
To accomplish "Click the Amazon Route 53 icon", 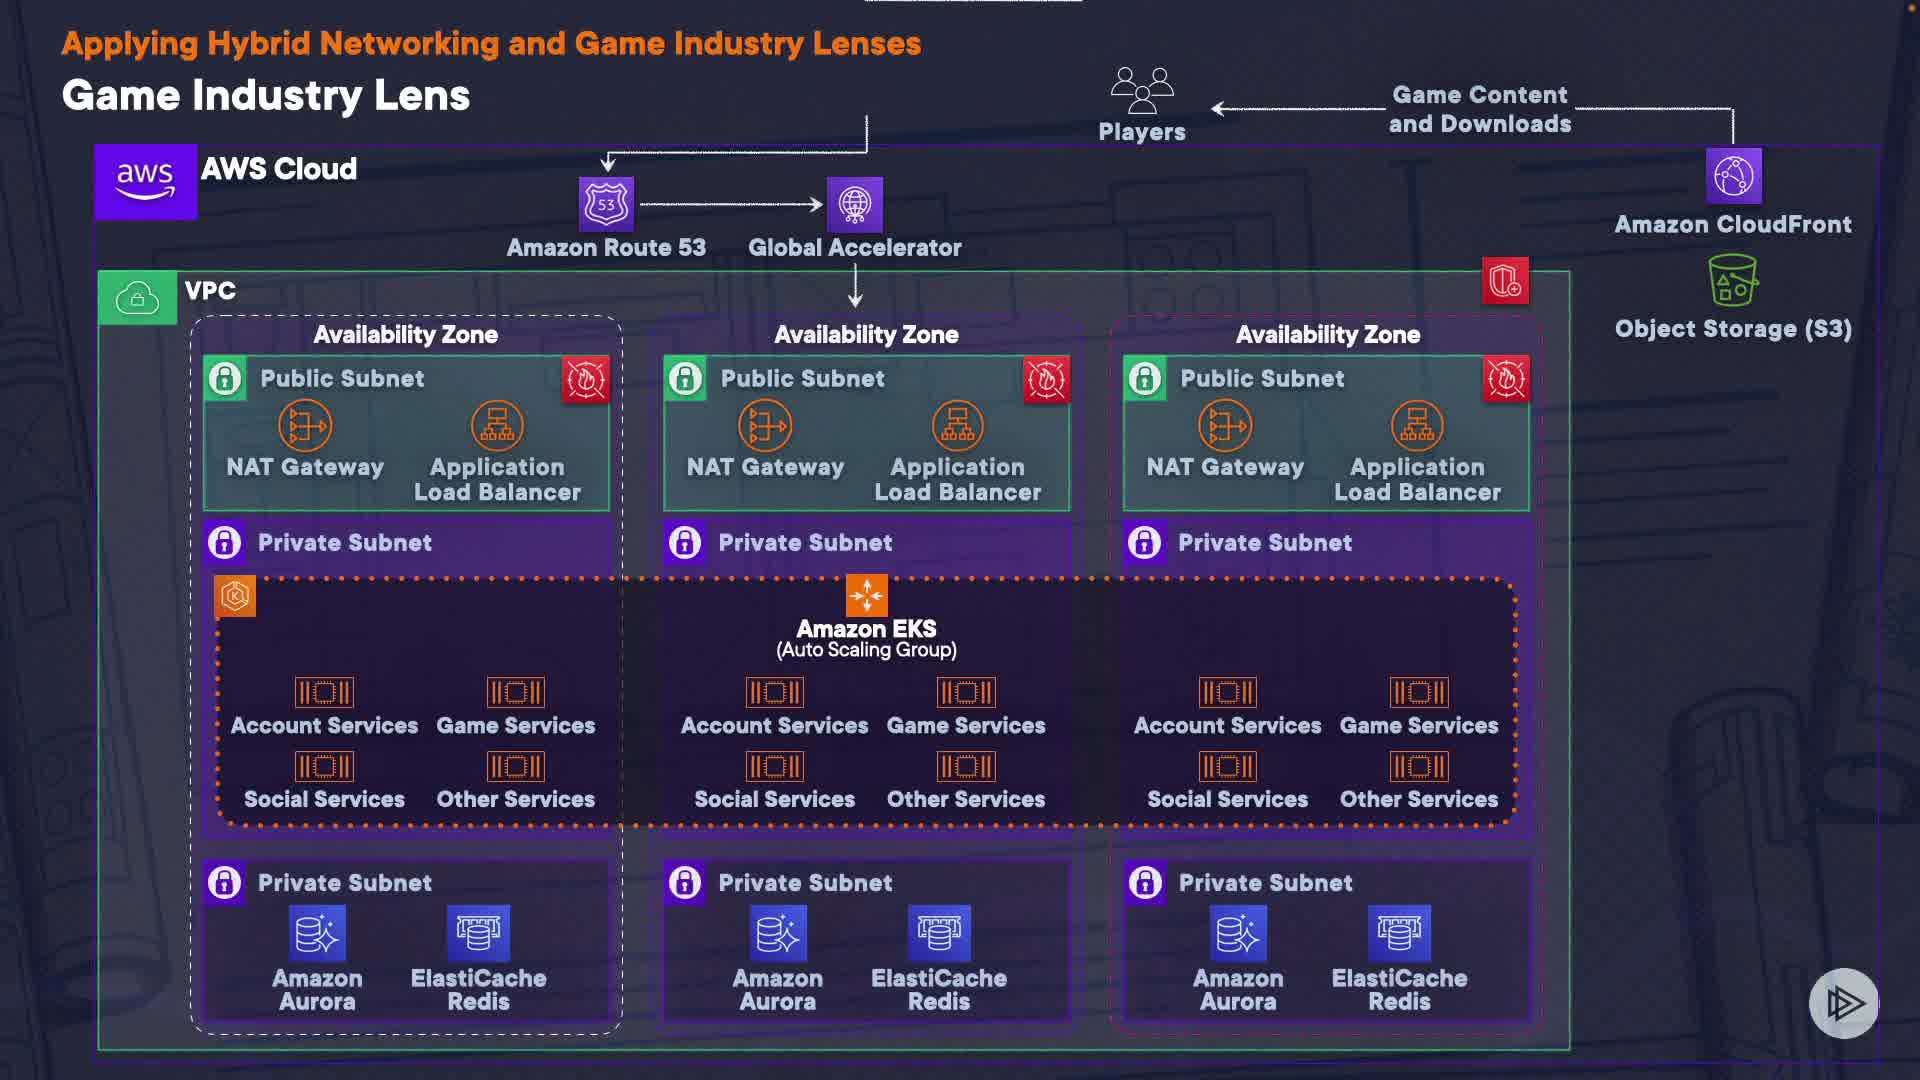I will click(606, 204).
